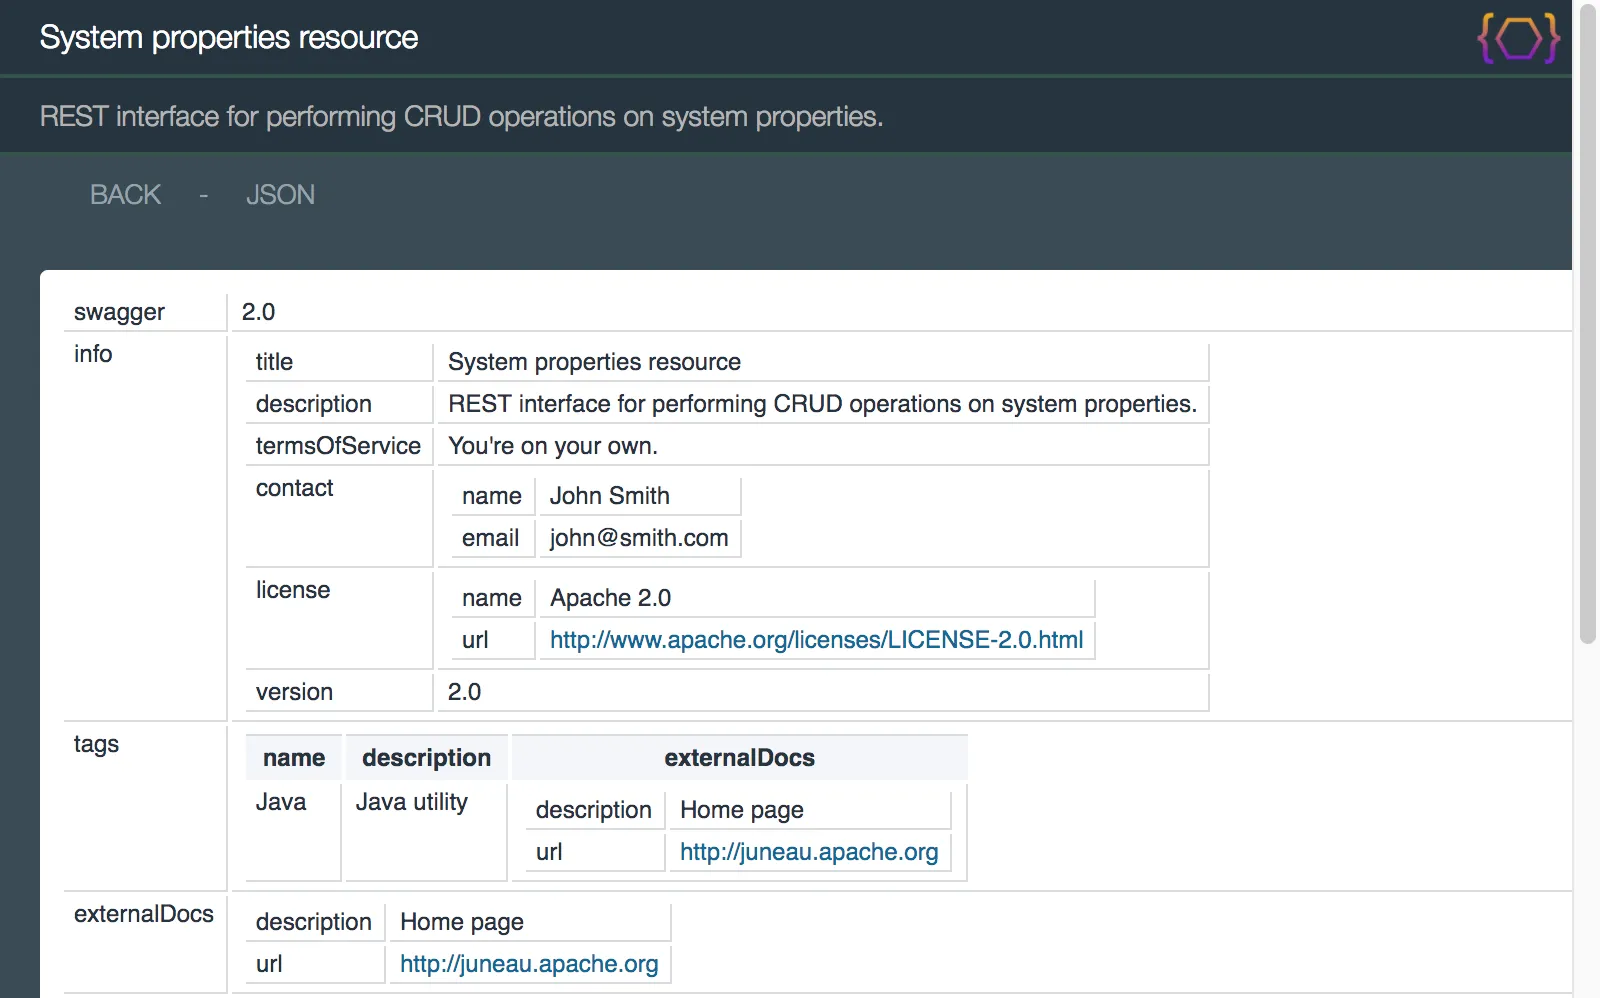Select the 'Apache 2.0' license name cell
Screen dimensions: 1600x998
pyautogui.click(x=610, y=598)
